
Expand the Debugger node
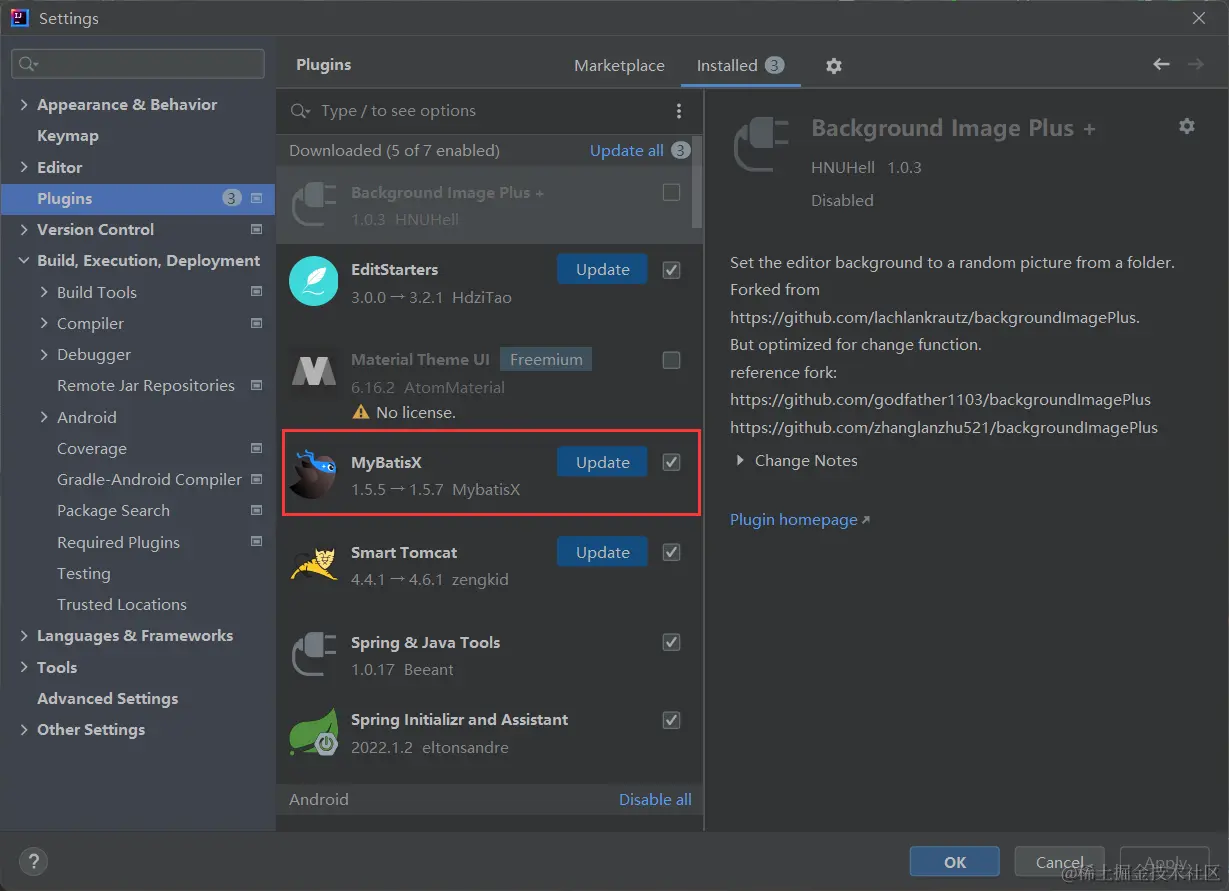tap(44, 355)
